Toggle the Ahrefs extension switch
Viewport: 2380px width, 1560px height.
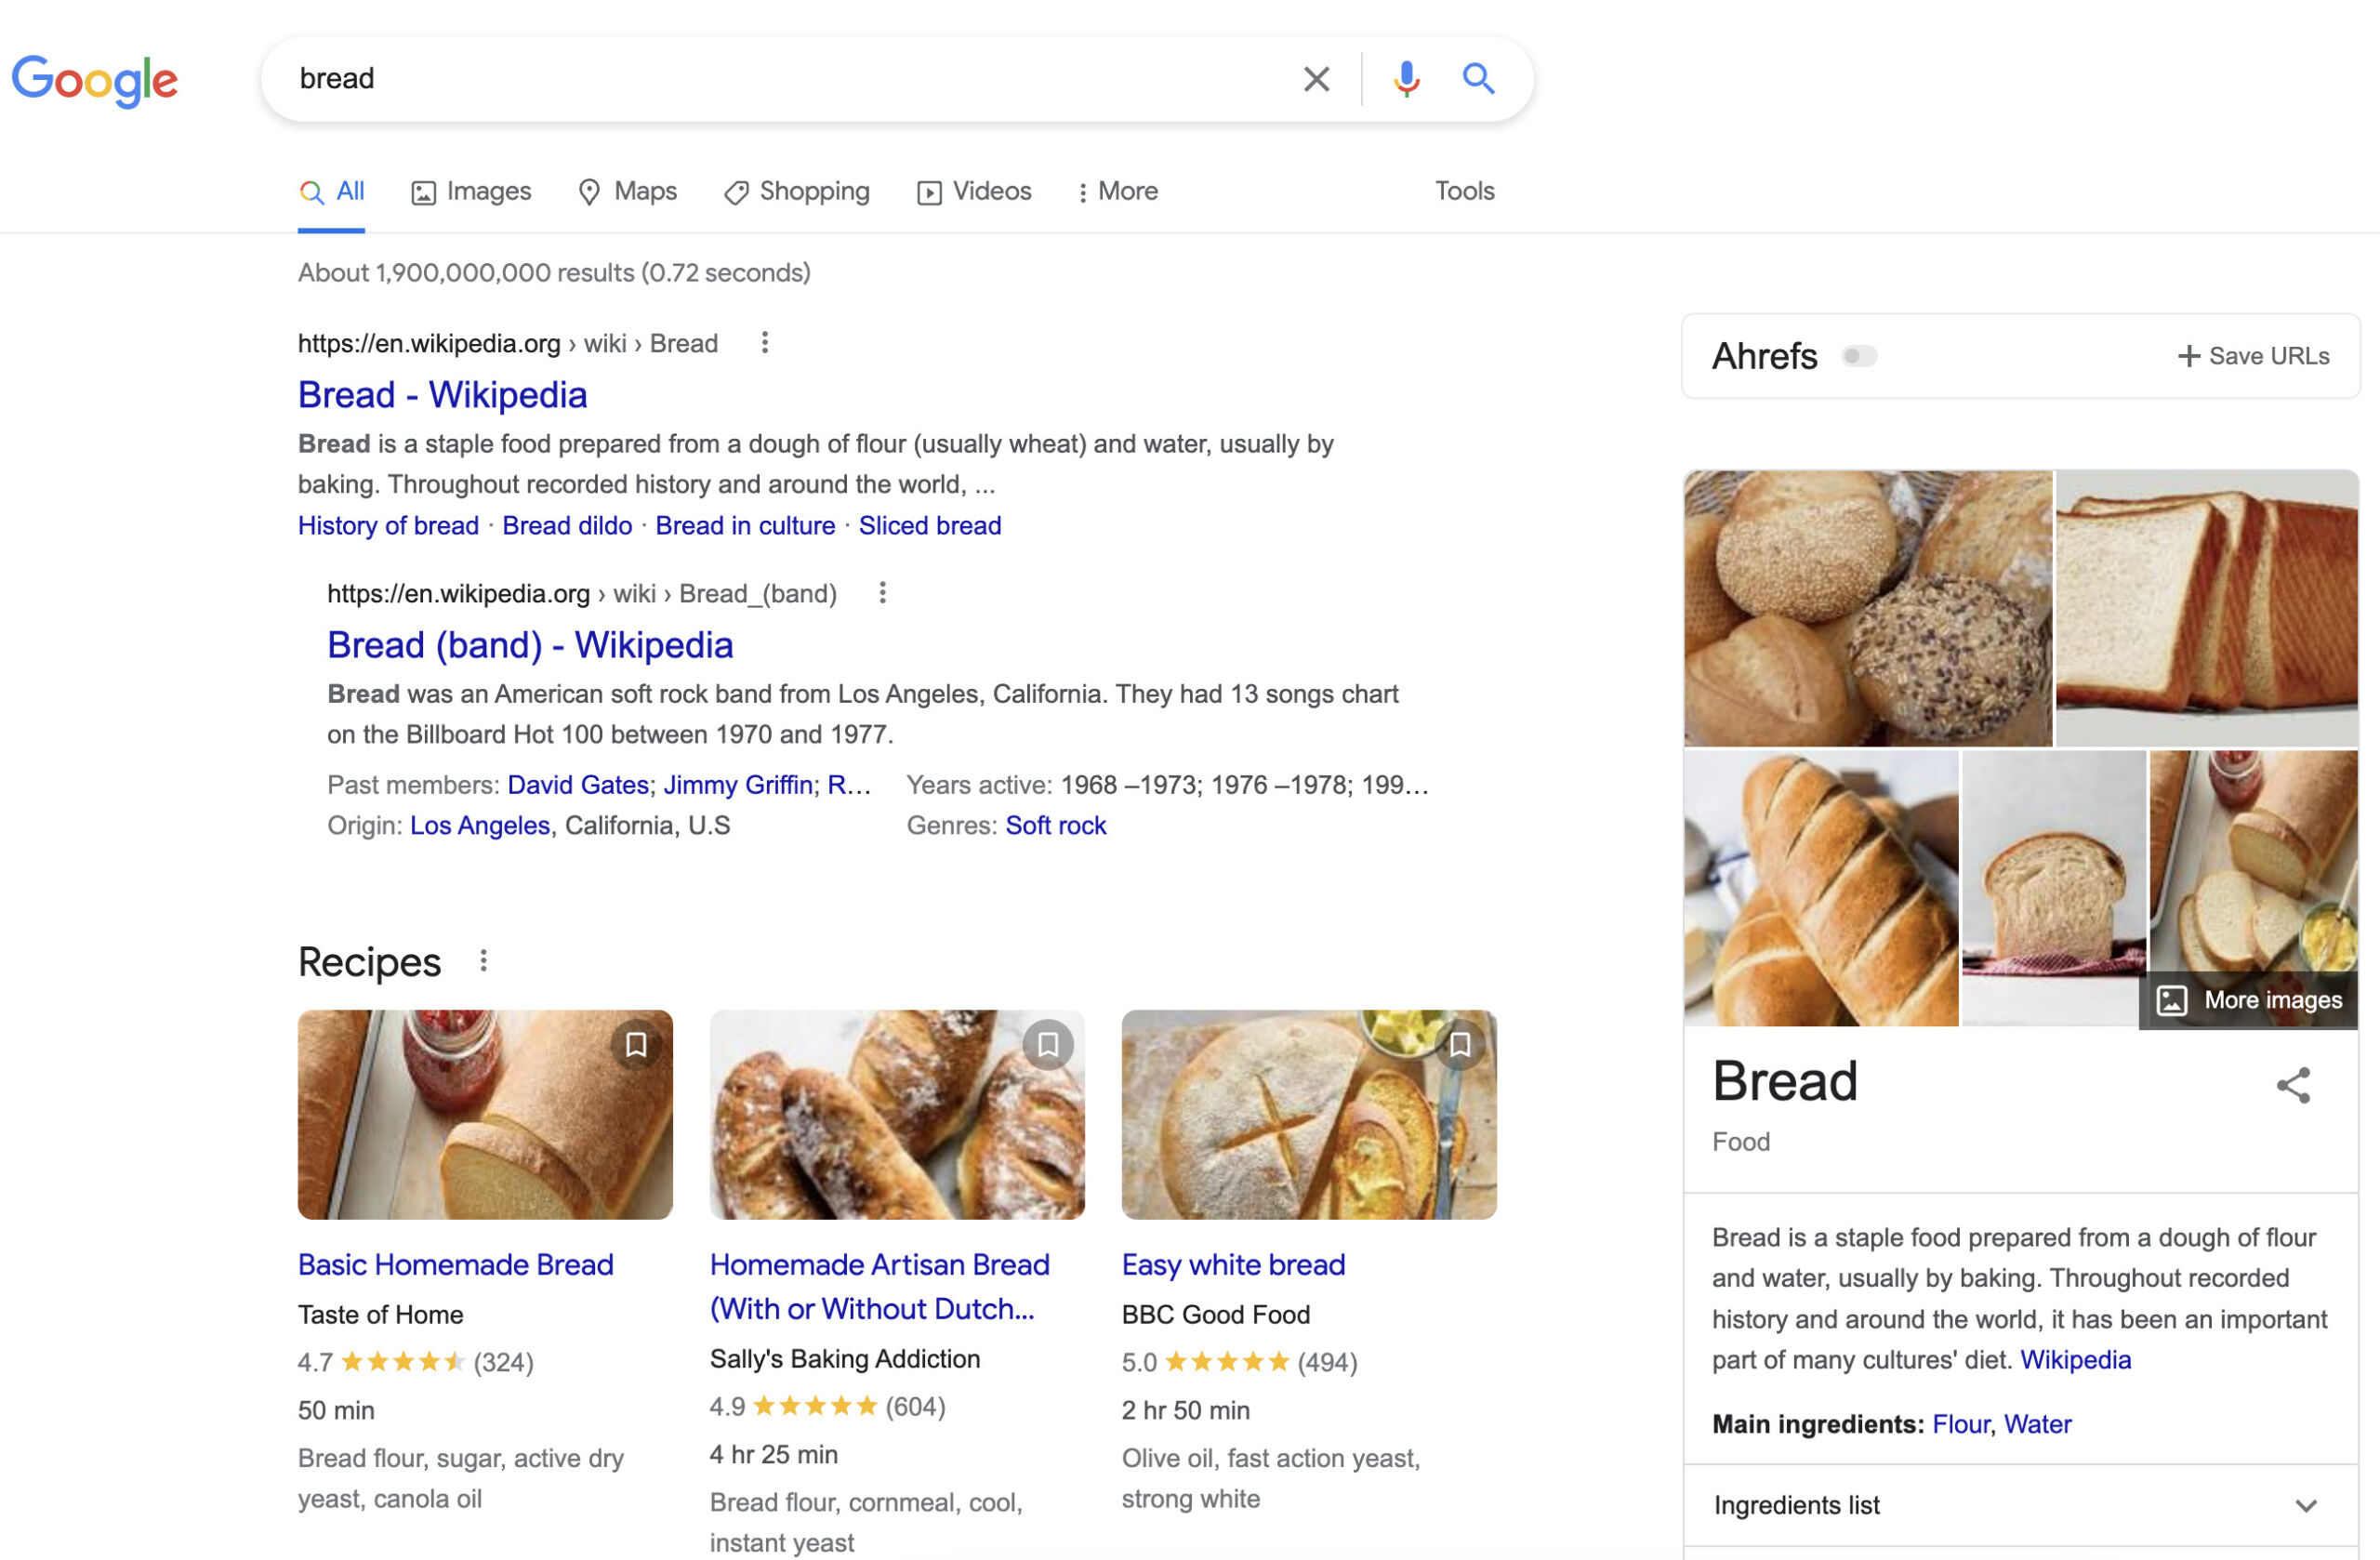coord(1861,355)
